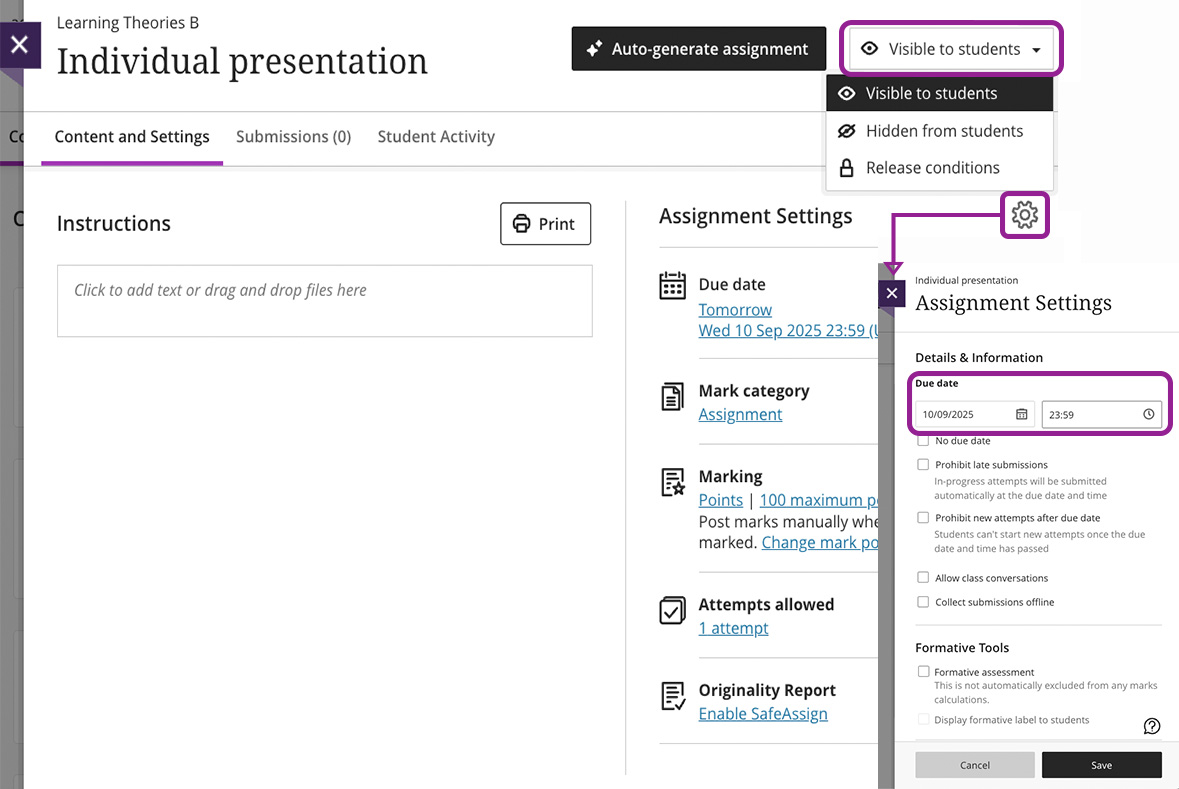Screen dimensions: 1179x789
Task: Click the Attempts allowed checkmark icon
Action: (672, 610)
